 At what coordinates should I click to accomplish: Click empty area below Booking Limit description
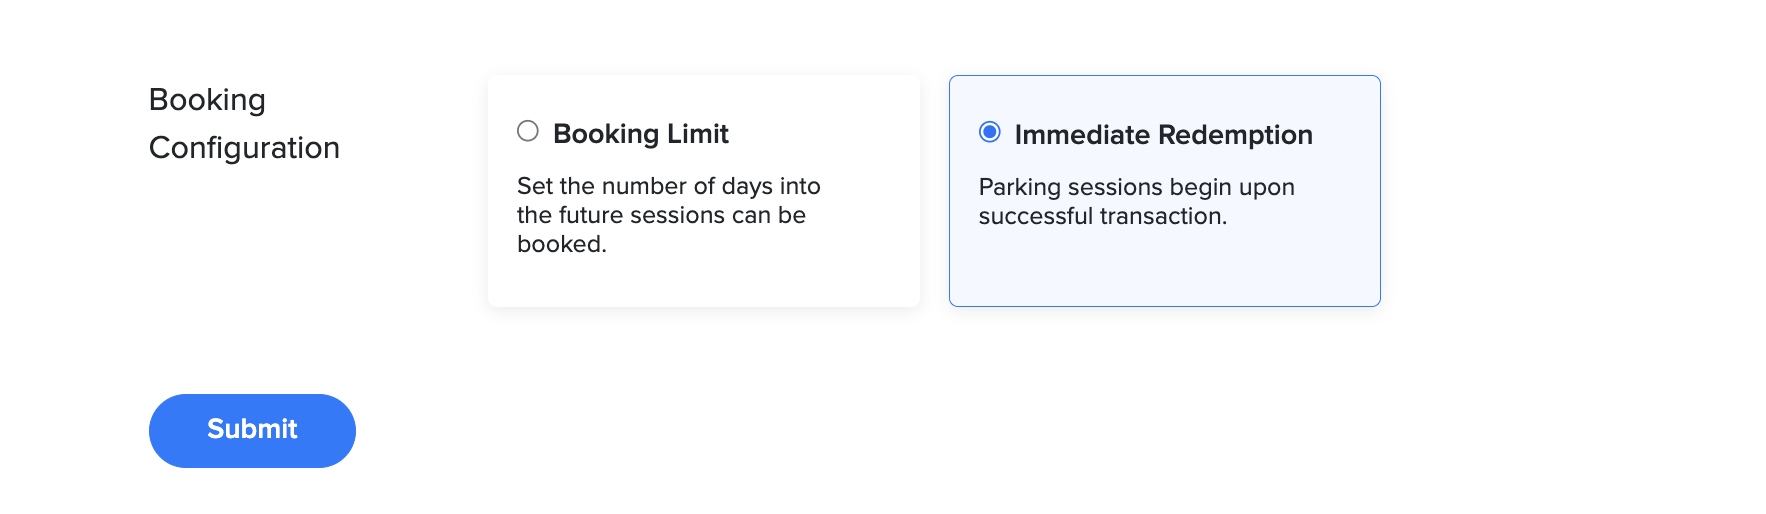tap(703, 282)
